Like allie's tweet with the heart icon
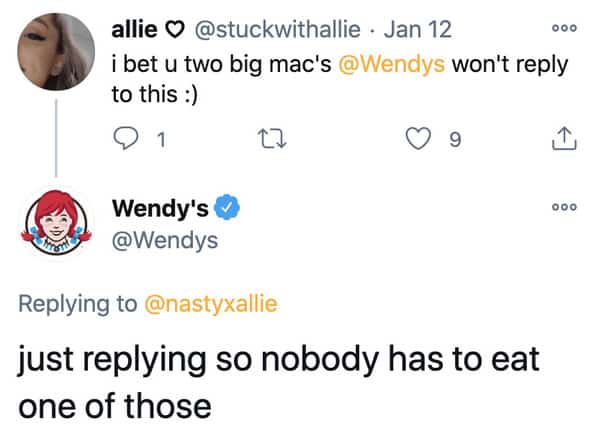 pos(418,138)
